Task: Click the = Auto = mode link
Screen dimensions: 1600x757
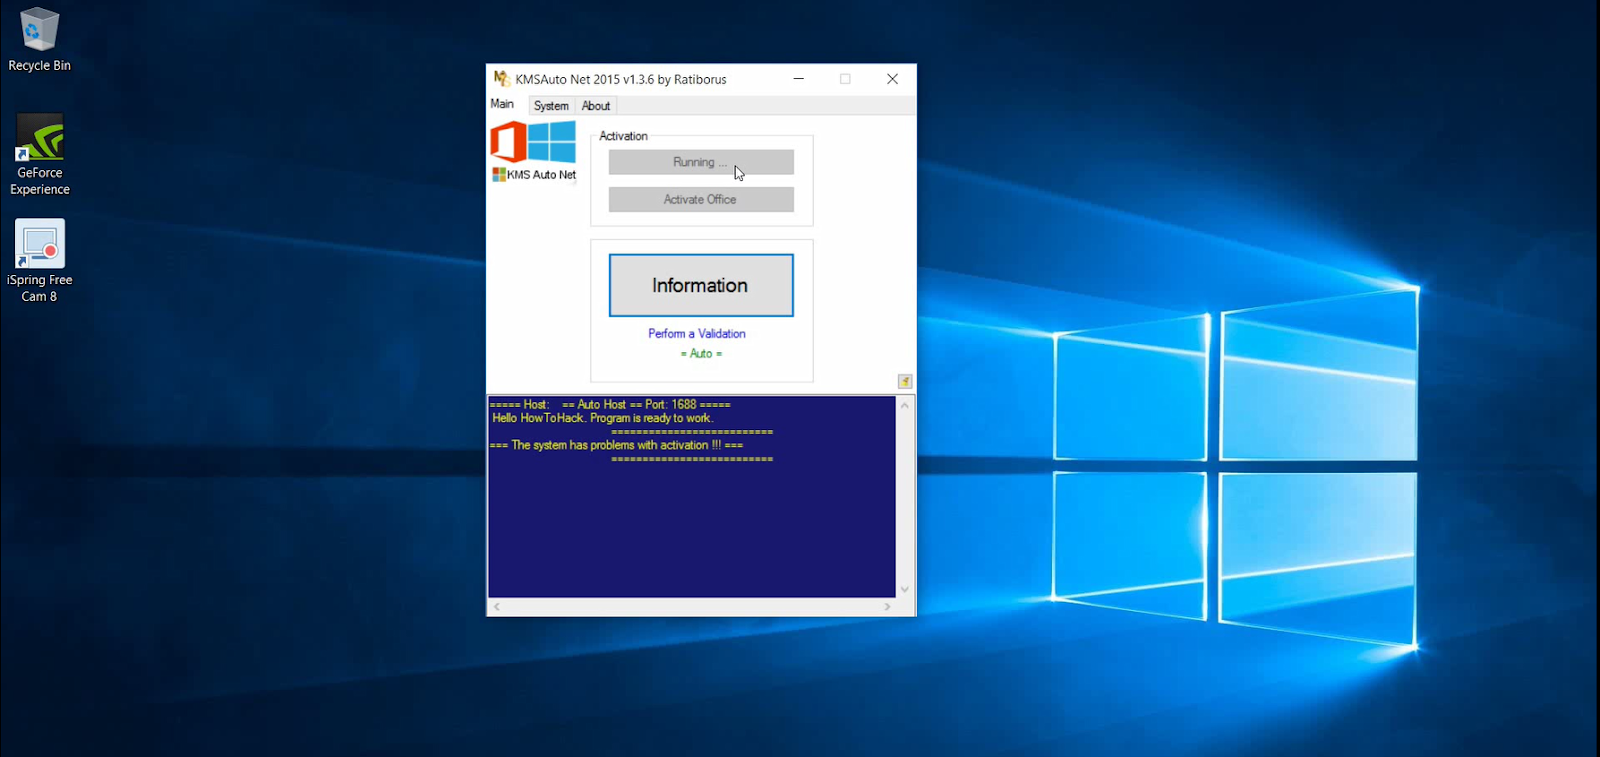Action: [701, 354]
